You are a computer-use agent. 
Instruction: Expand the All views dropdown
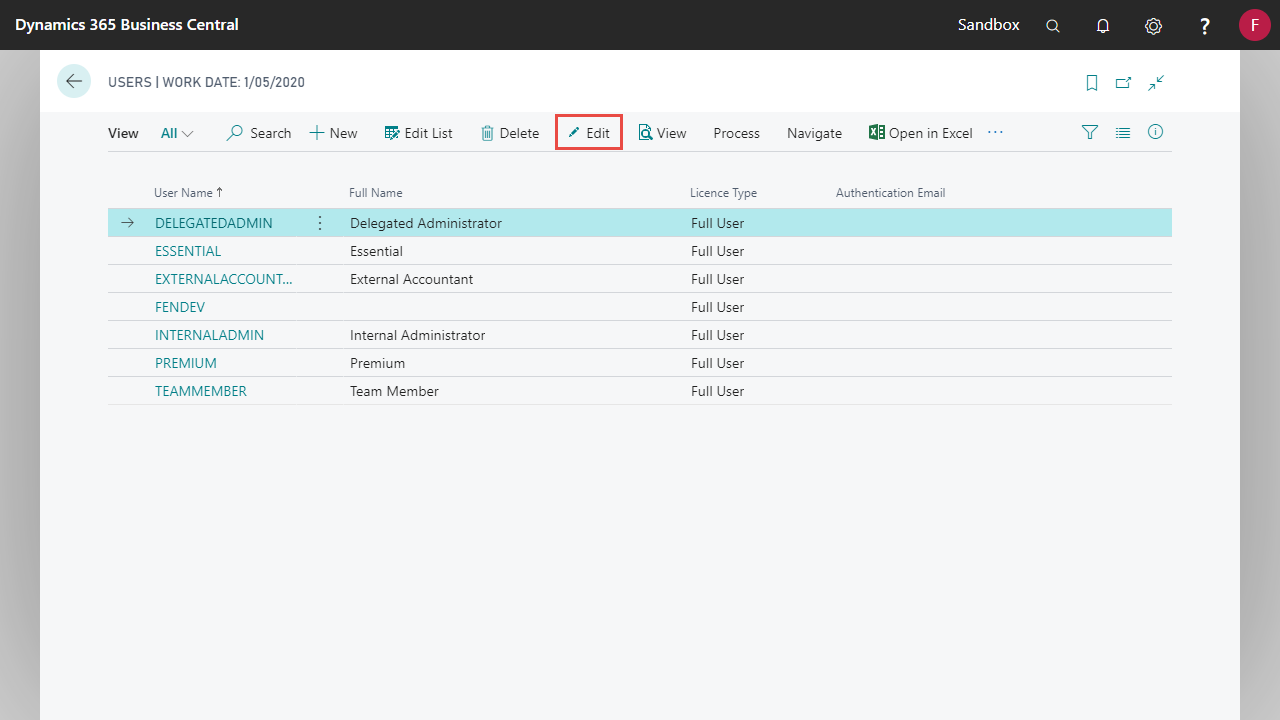[x=177, y=133]
